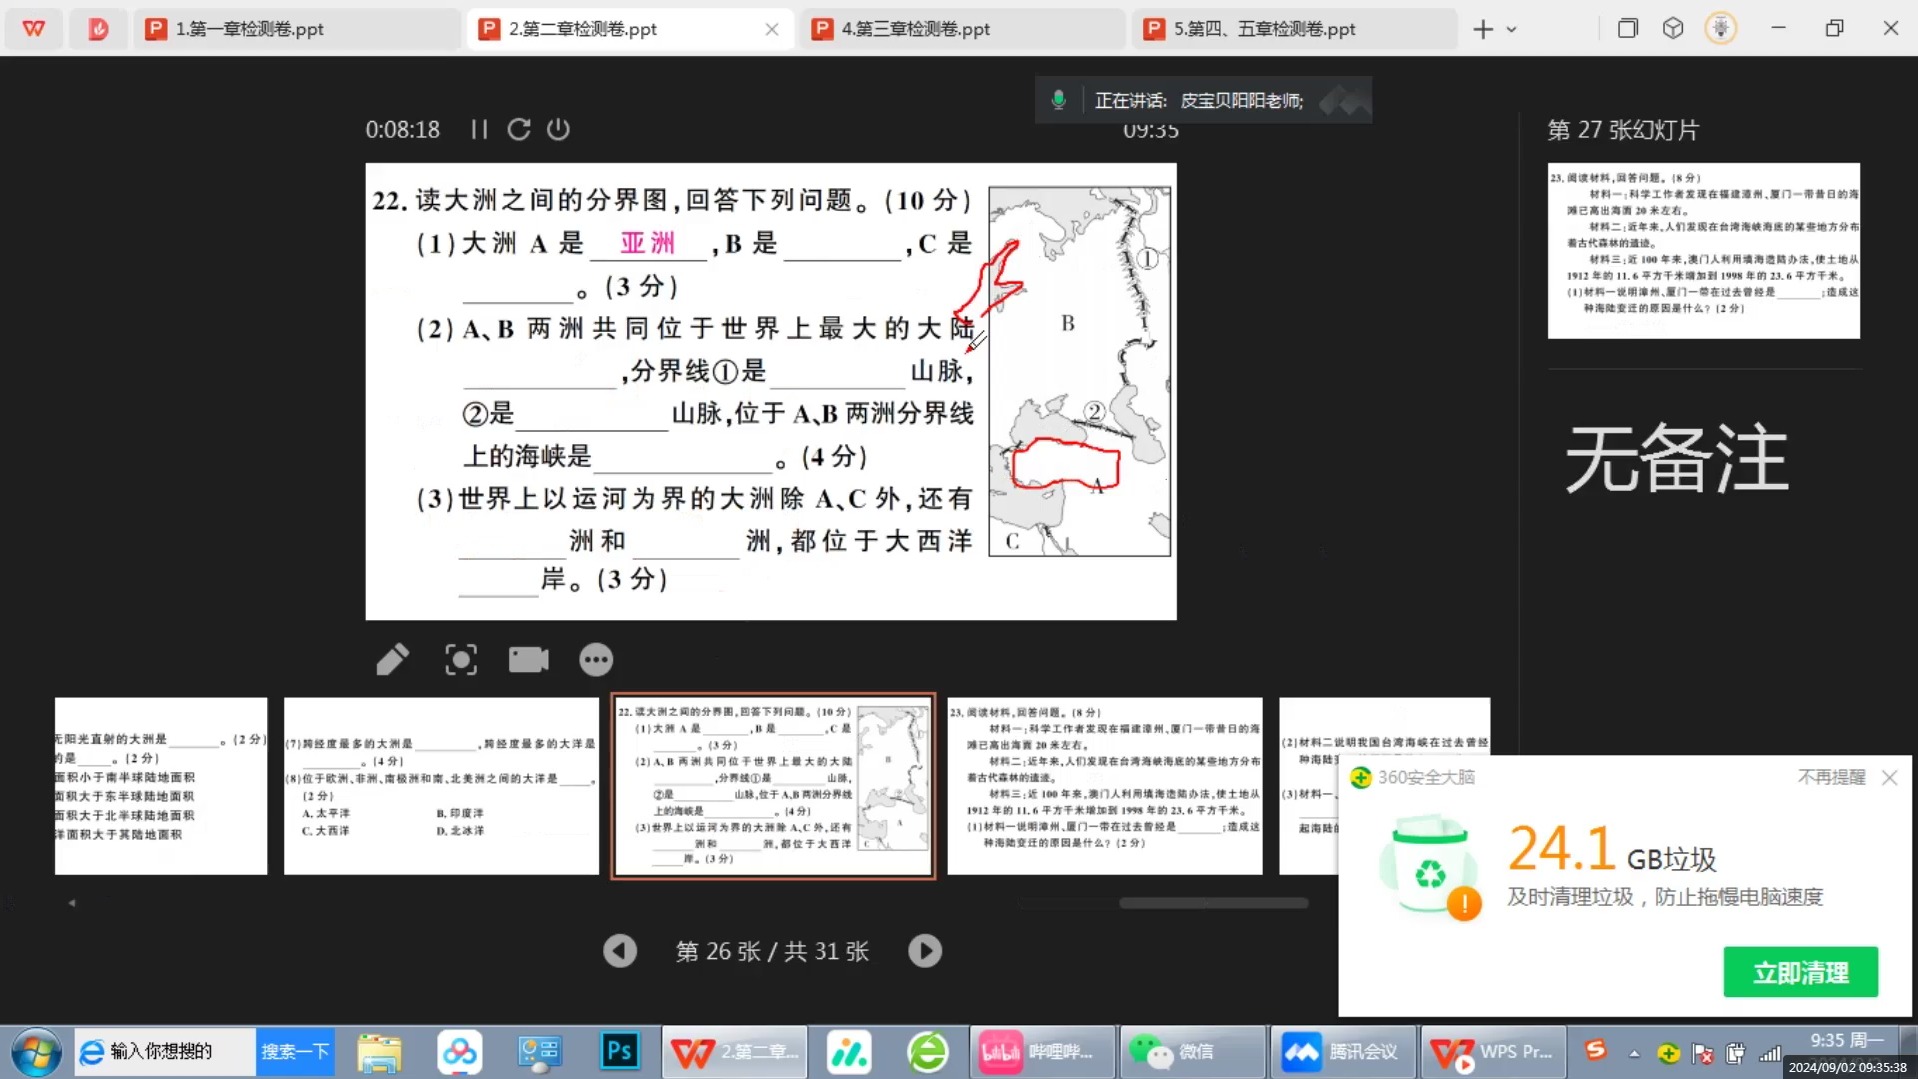1918x1079 pixels.
Task: Open the screenshot capture tool
Action: point(460,659)
